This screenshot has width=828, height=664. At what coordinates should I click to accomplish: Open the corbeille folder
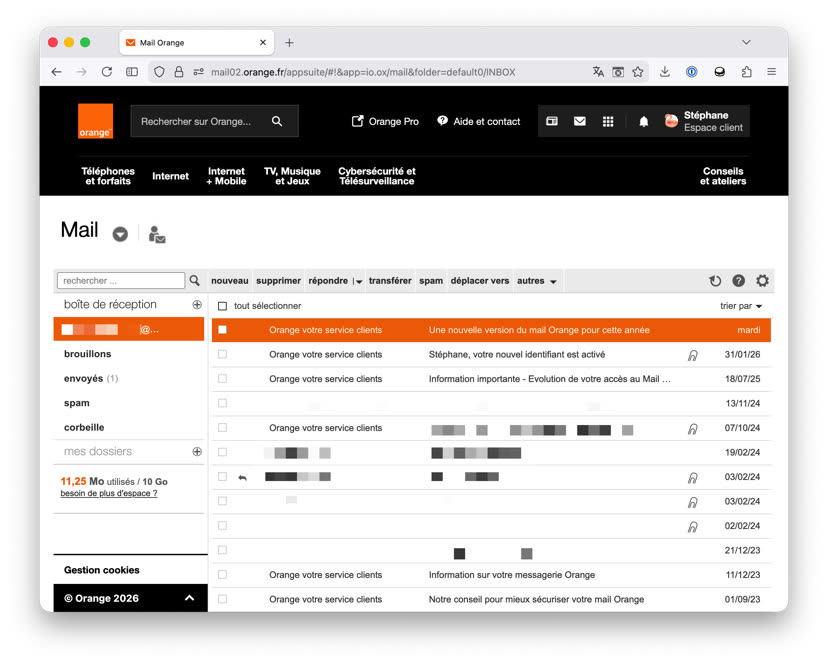(x=84, y=427)
